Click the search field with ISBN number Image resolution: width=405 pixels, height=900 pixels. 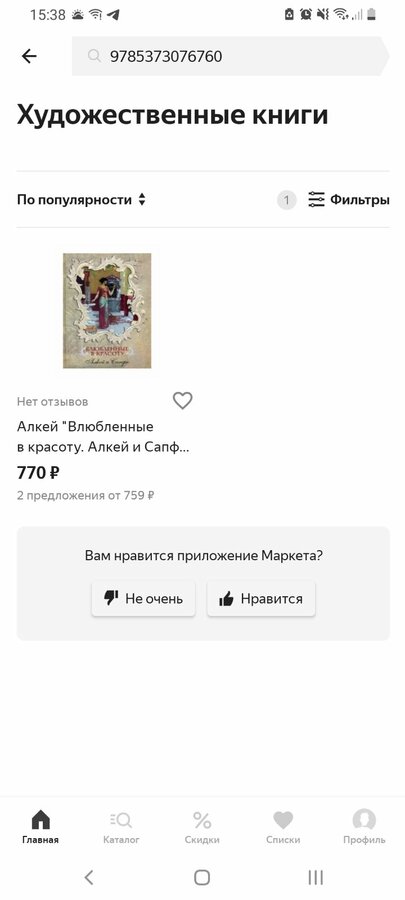click(x=231, y=56)
